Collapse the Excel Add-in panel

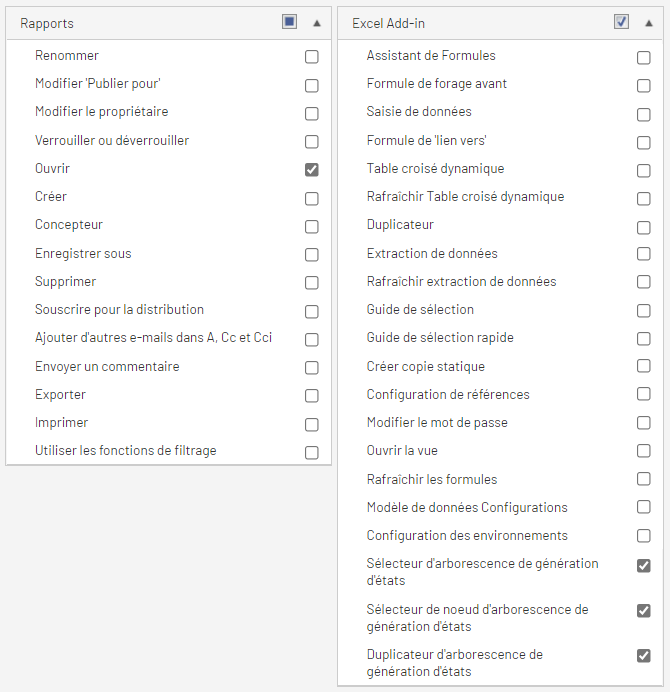pos(648,23)
